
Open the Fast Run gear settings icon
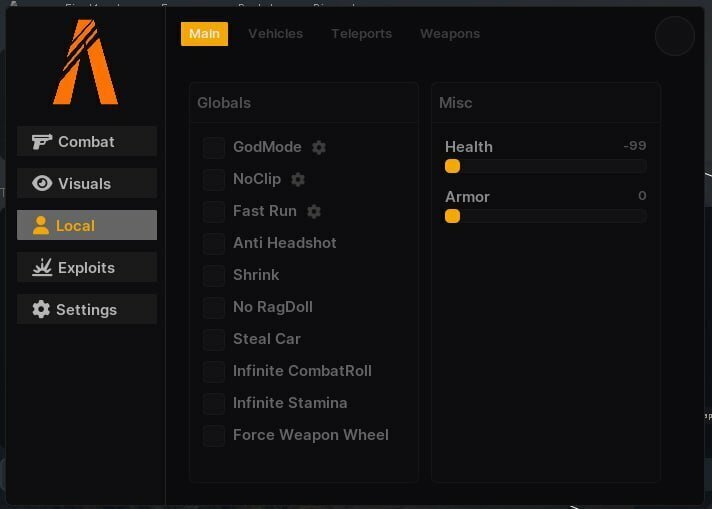pos(314,211)
